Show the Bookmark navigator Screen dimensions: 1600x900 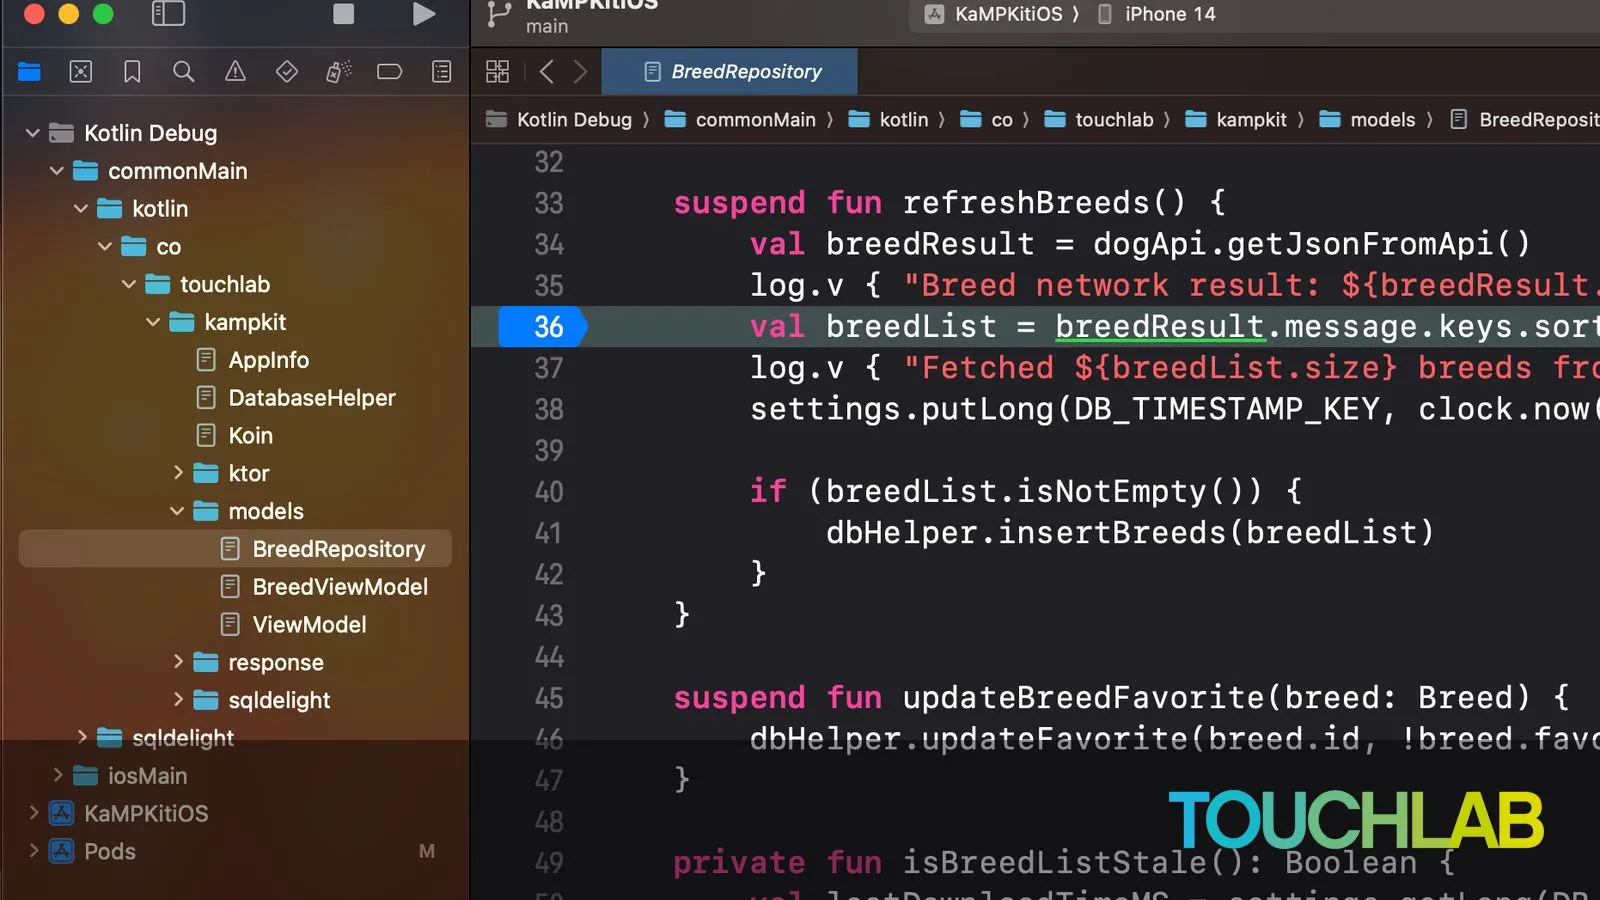(132, 72)
